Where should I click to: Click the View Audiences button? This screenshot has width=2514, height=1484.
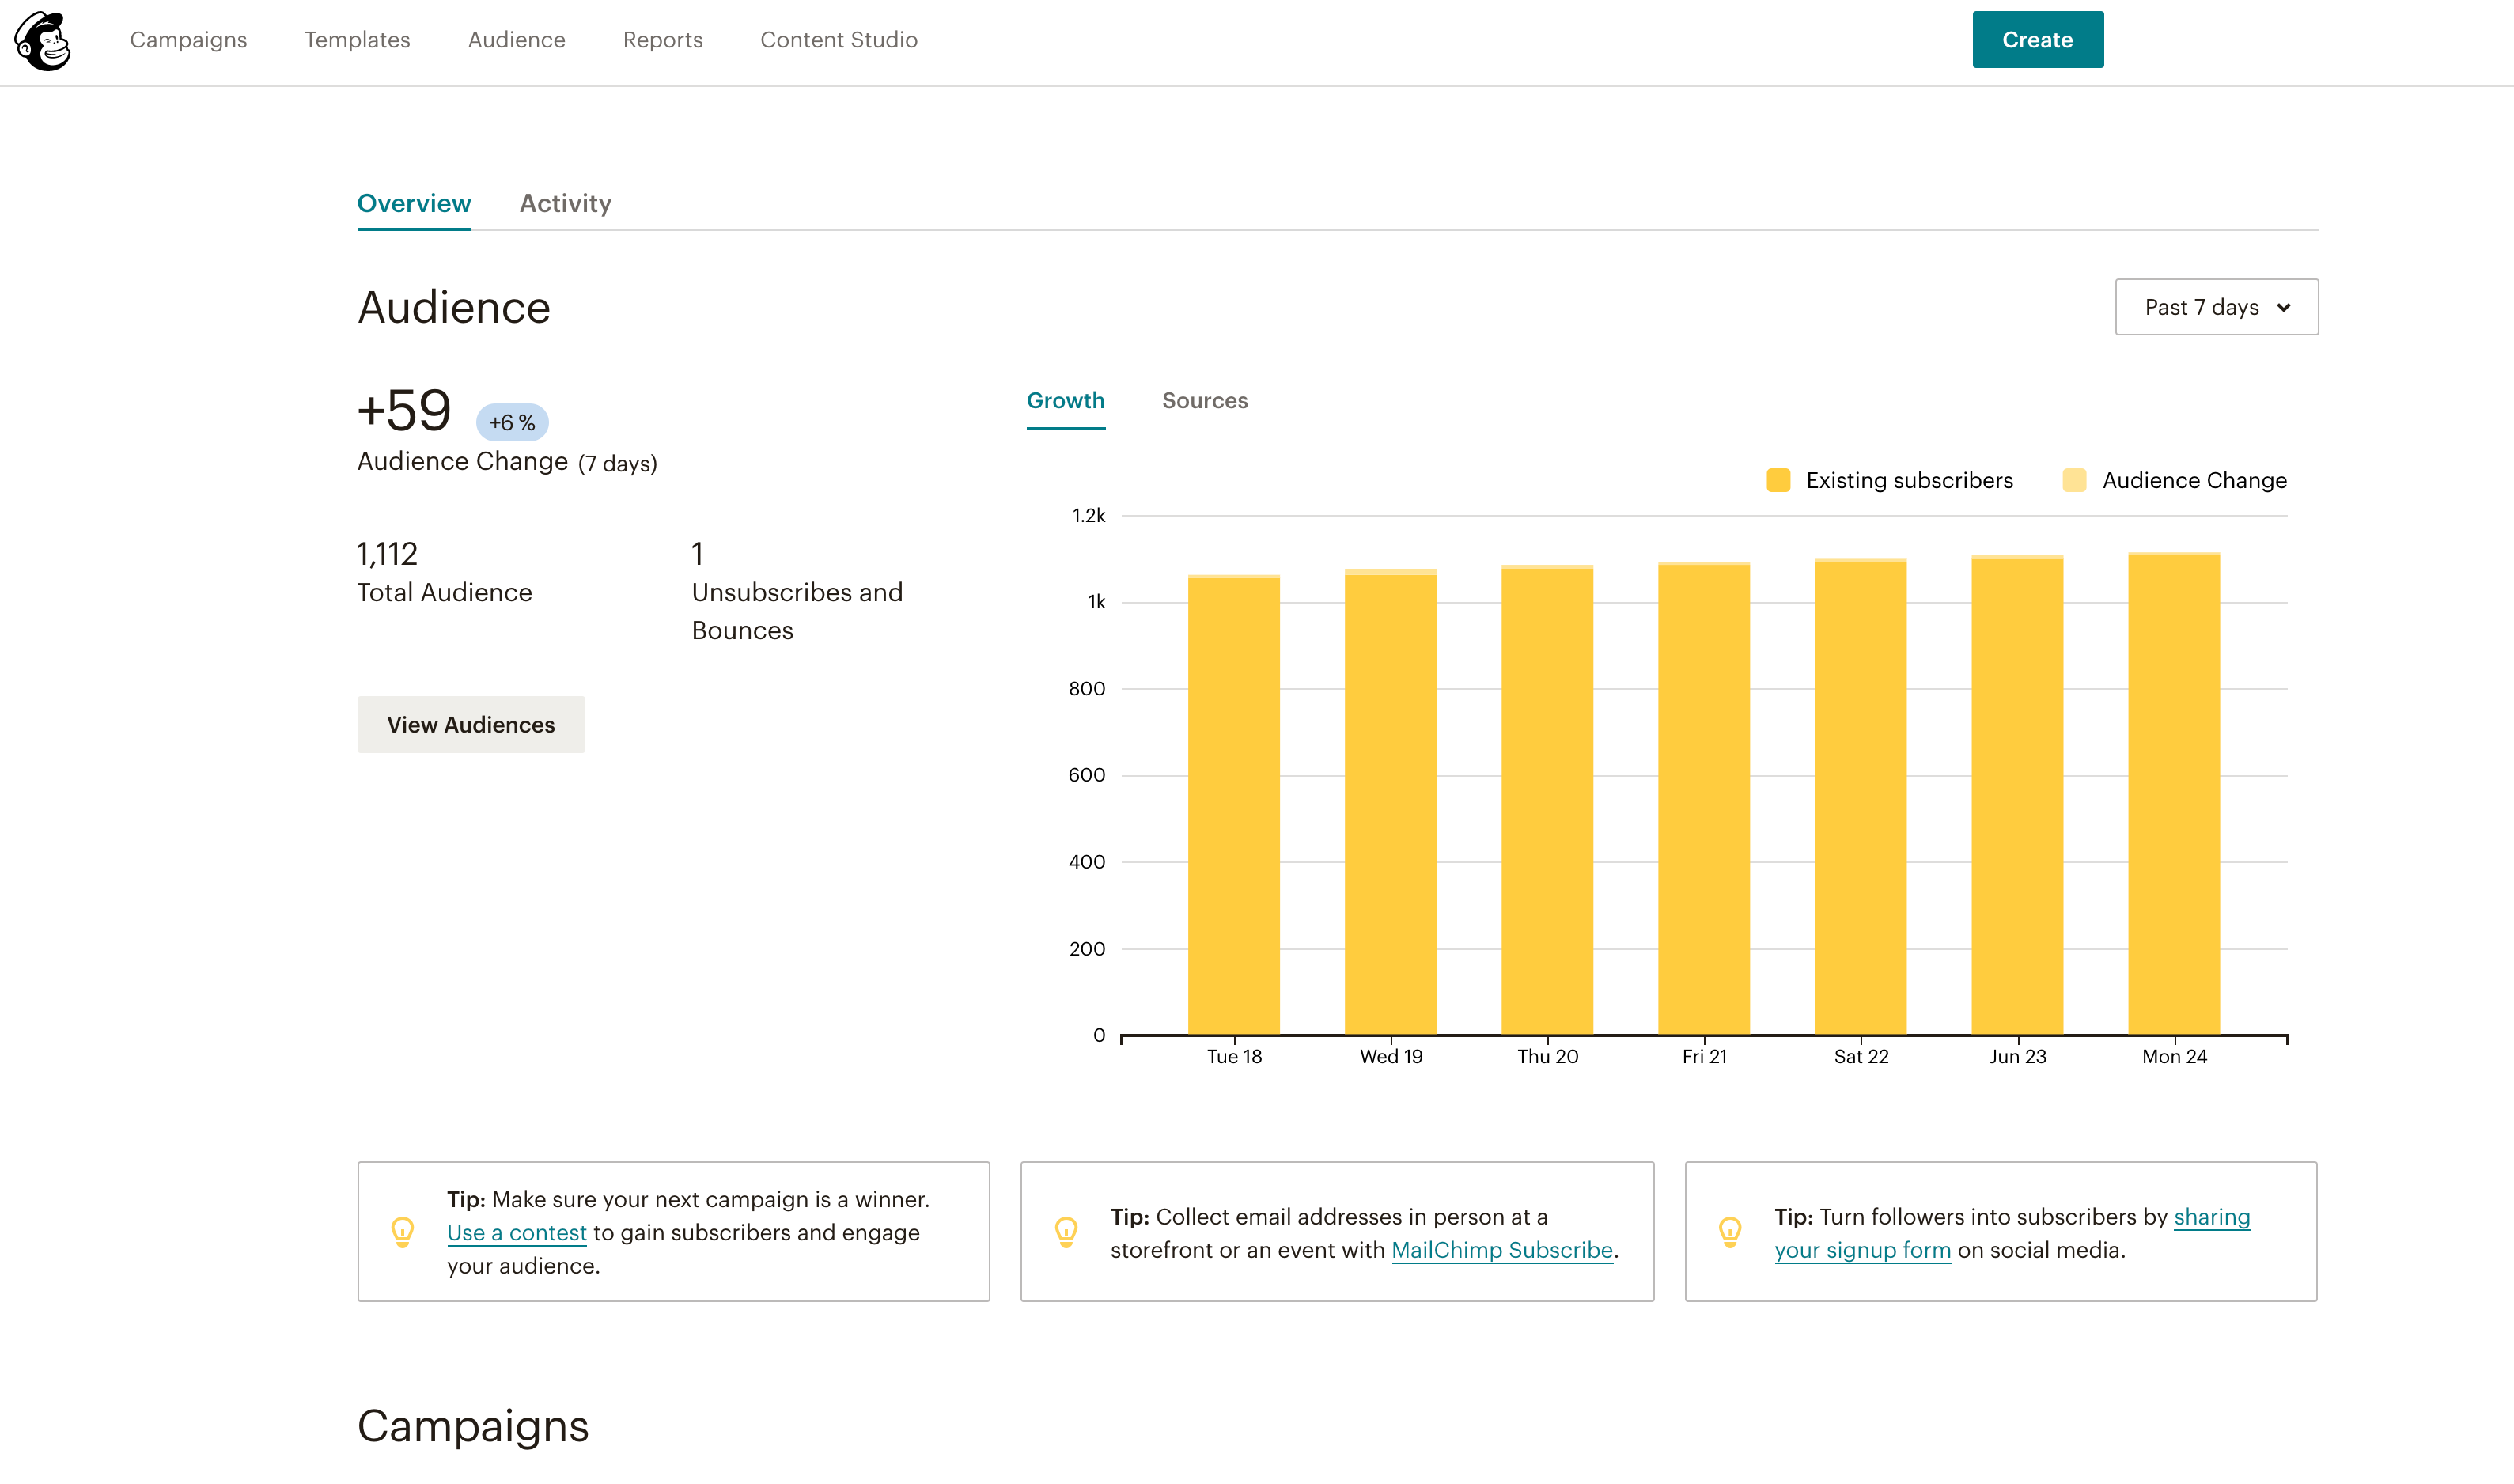pyautogui.click(x=471, y=724)
